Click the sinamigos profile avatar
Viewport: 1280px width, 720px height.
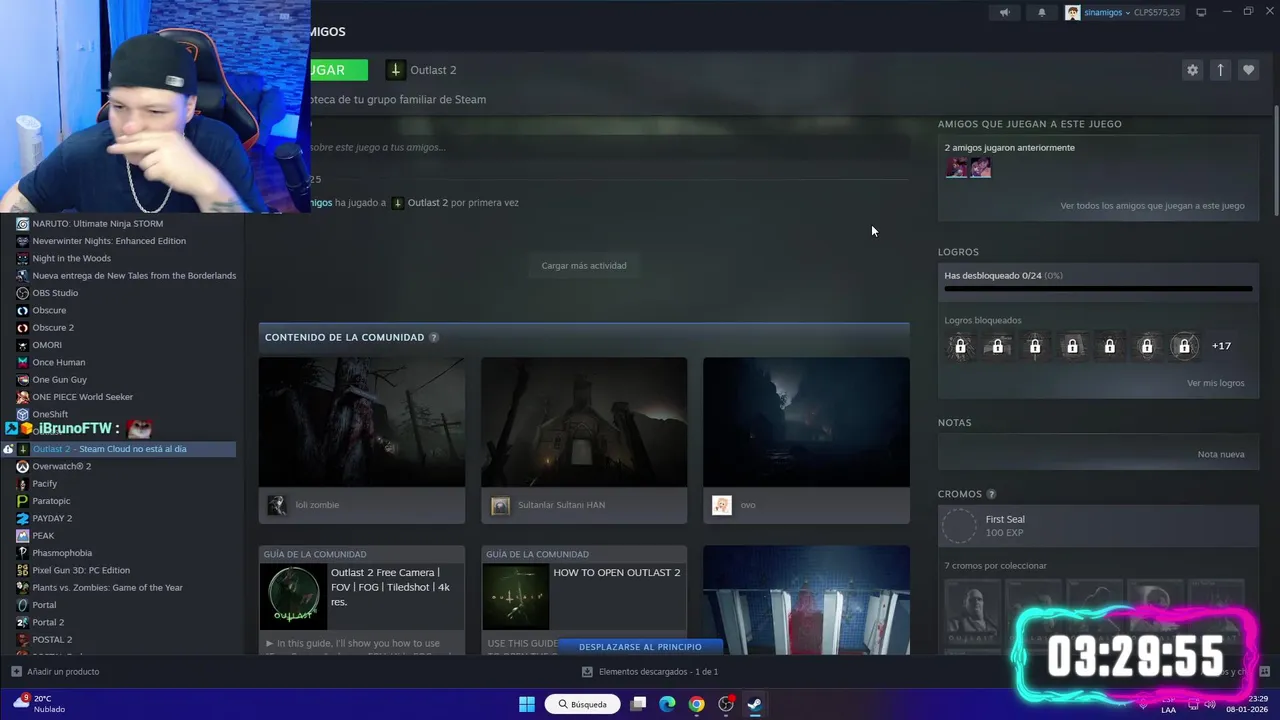pos(1073,12)
